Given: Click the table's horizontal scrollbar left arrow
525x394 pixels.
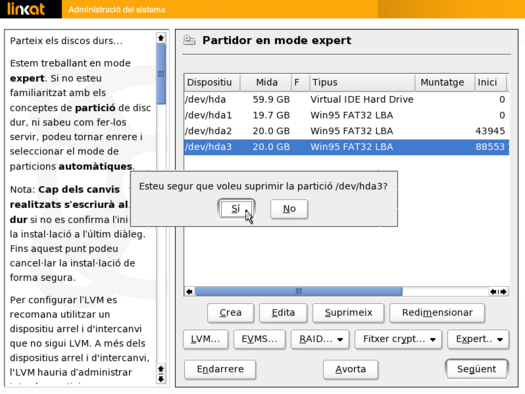Looking at the screenshot, I should [190, 292].
